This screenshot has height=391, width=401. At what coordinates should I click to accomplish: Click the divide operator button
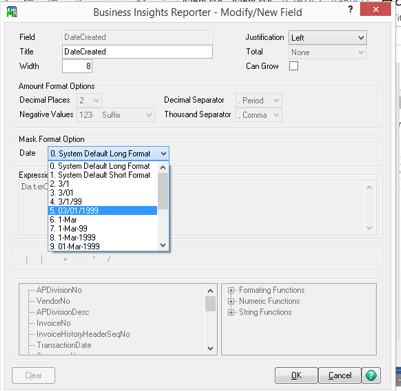click(109, 259)
